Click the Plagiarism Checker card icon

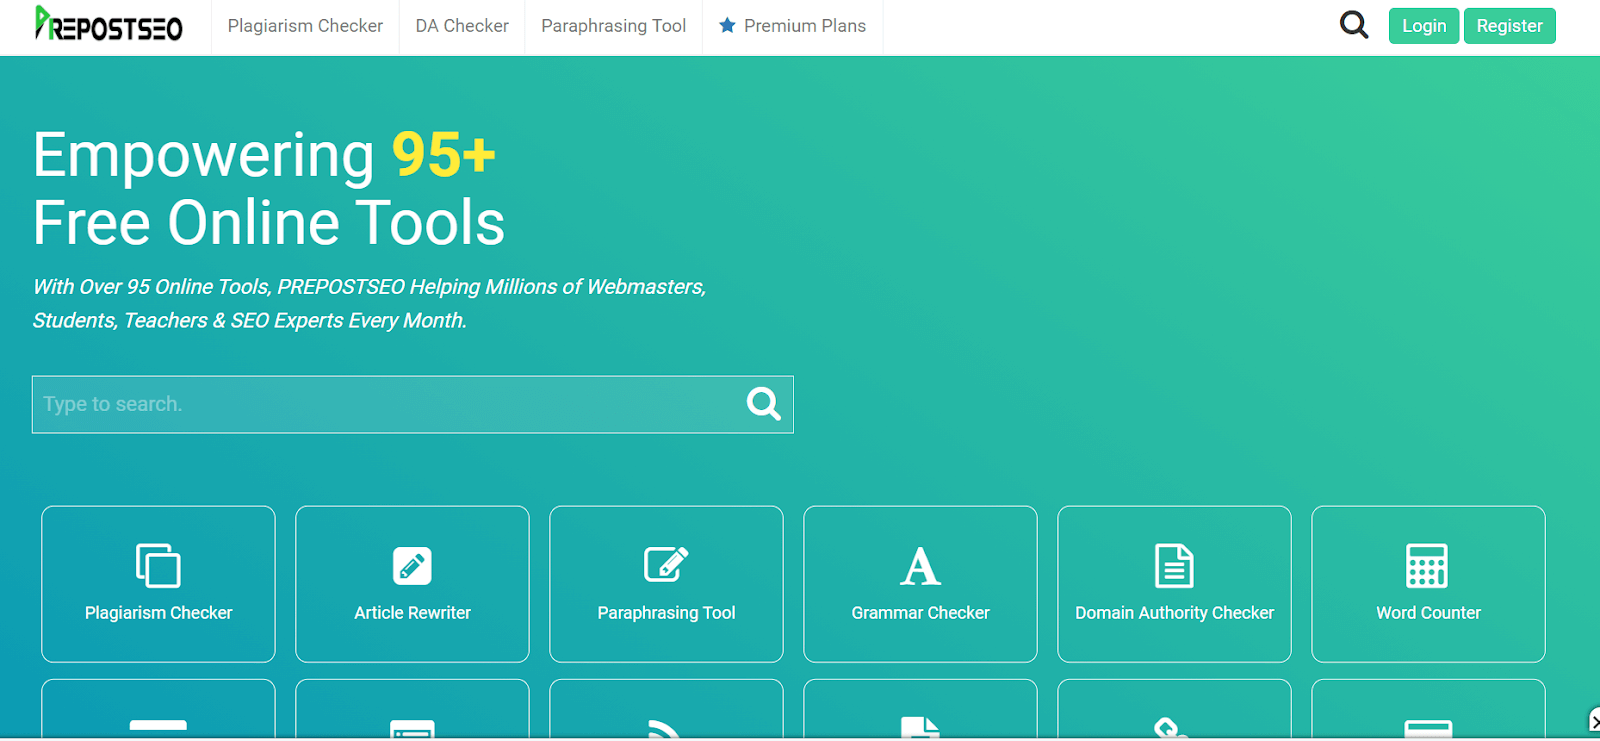[158, 565]
